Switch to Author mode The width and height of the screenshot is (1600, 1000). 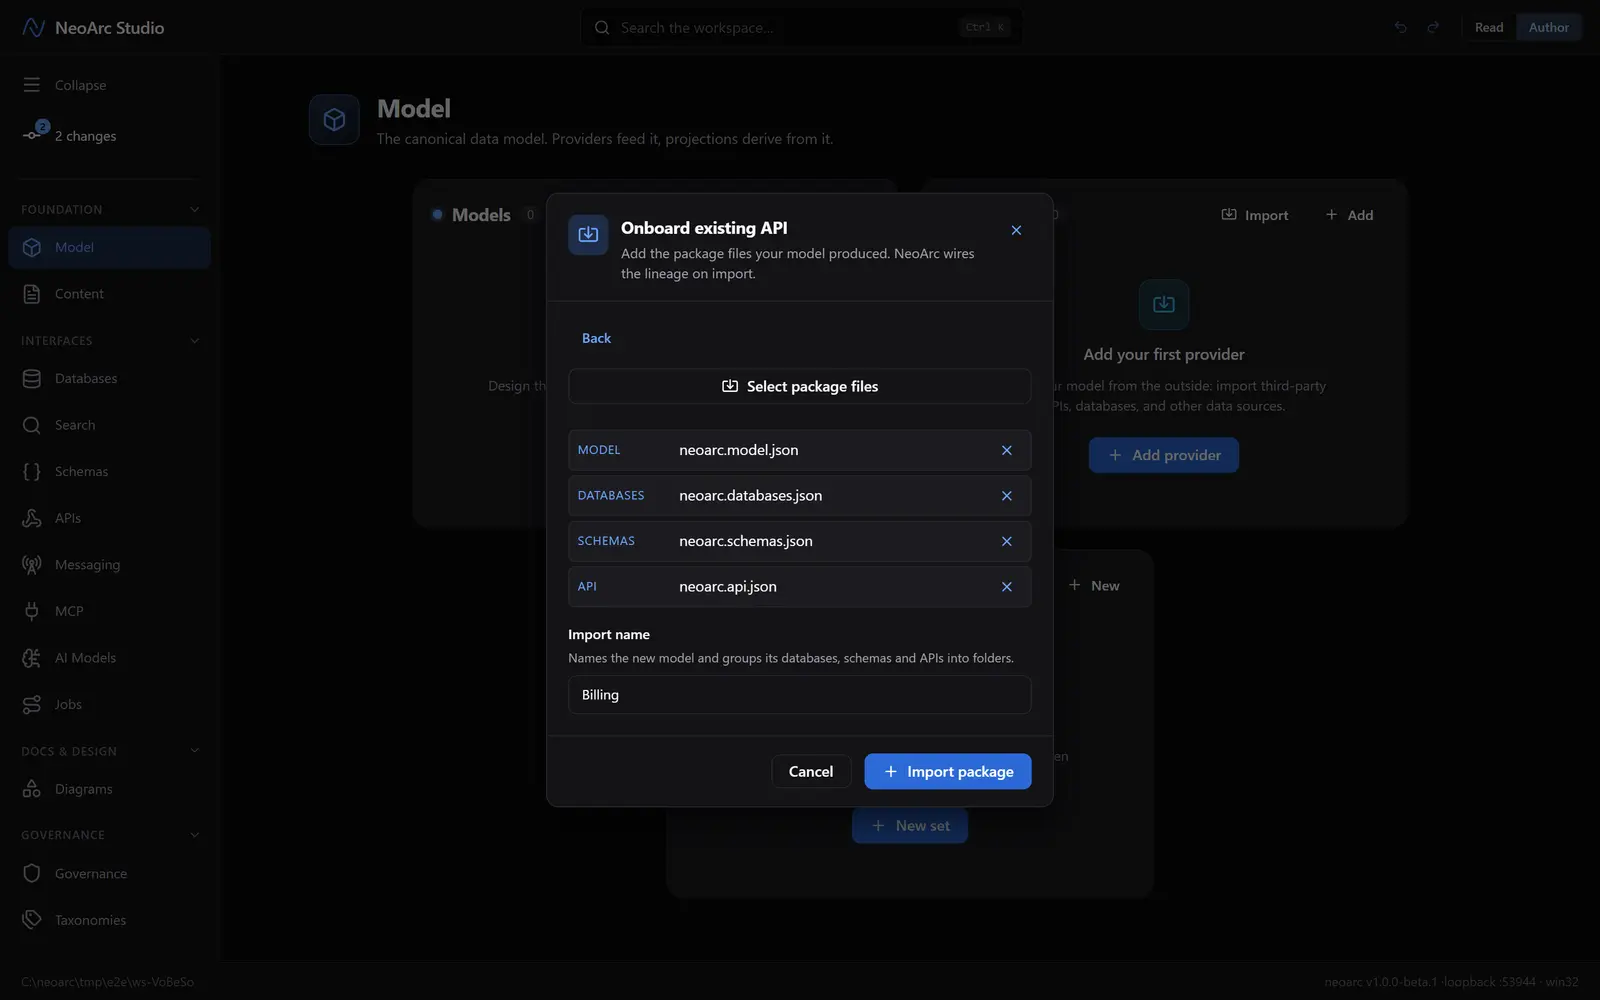(1548, 28)
